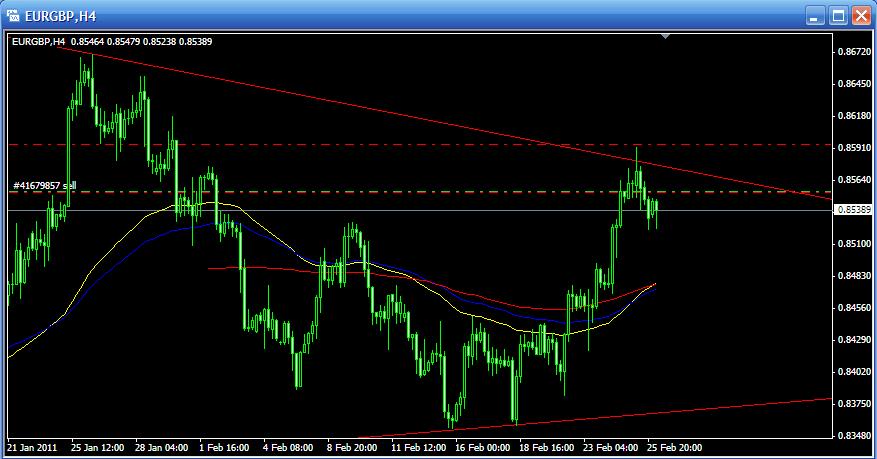Click the EURGBP,H4 OHLC info text
The width and height of the screenshot is (877, 459).
112,41
